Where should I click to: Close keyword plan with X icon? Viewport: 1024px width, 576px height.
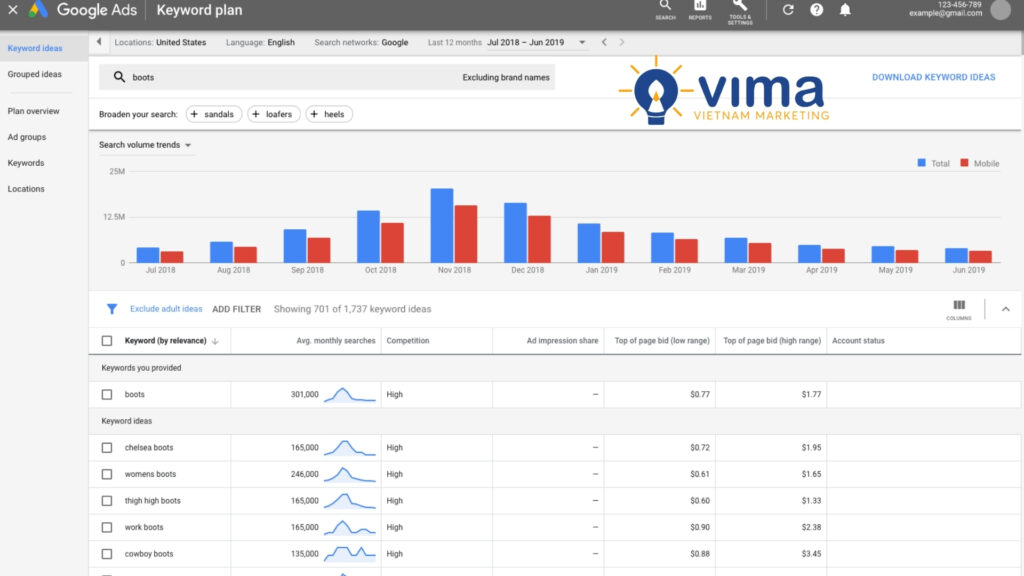[x=13, y=10]
